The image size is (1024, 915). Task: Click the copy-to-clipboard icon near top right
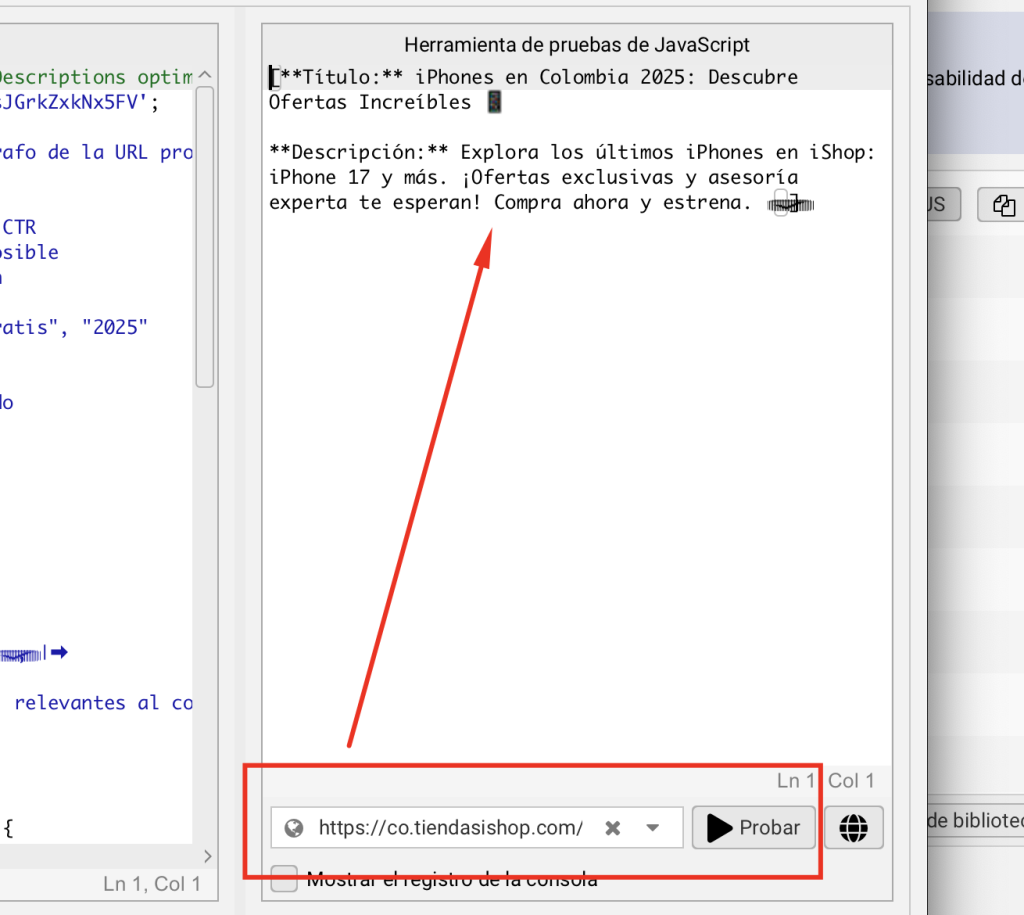pyautogui.click(x=1003, y=204)
